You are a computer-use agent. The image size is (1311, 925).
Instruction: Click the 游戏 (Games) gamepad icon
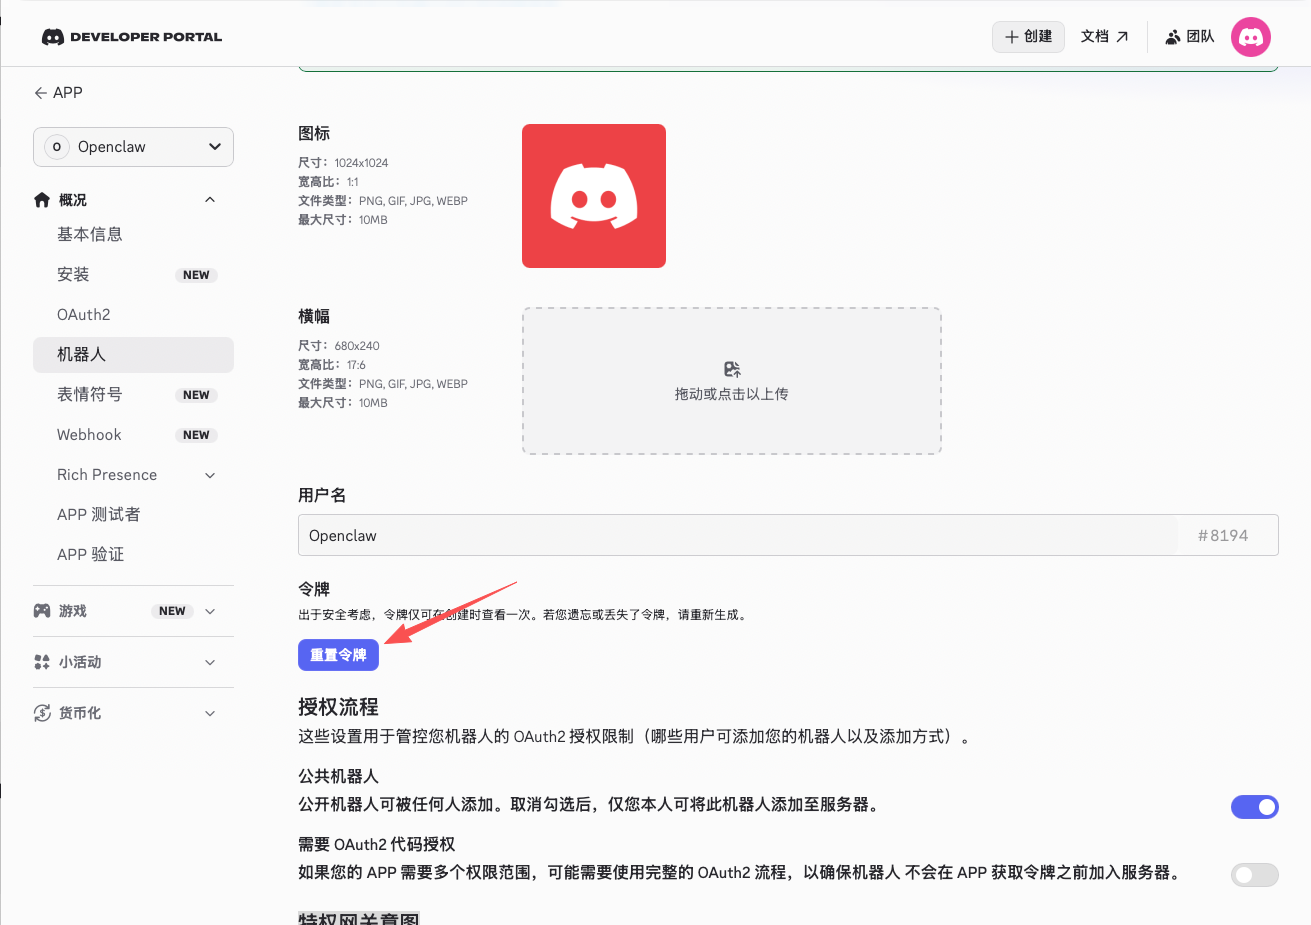42,610
